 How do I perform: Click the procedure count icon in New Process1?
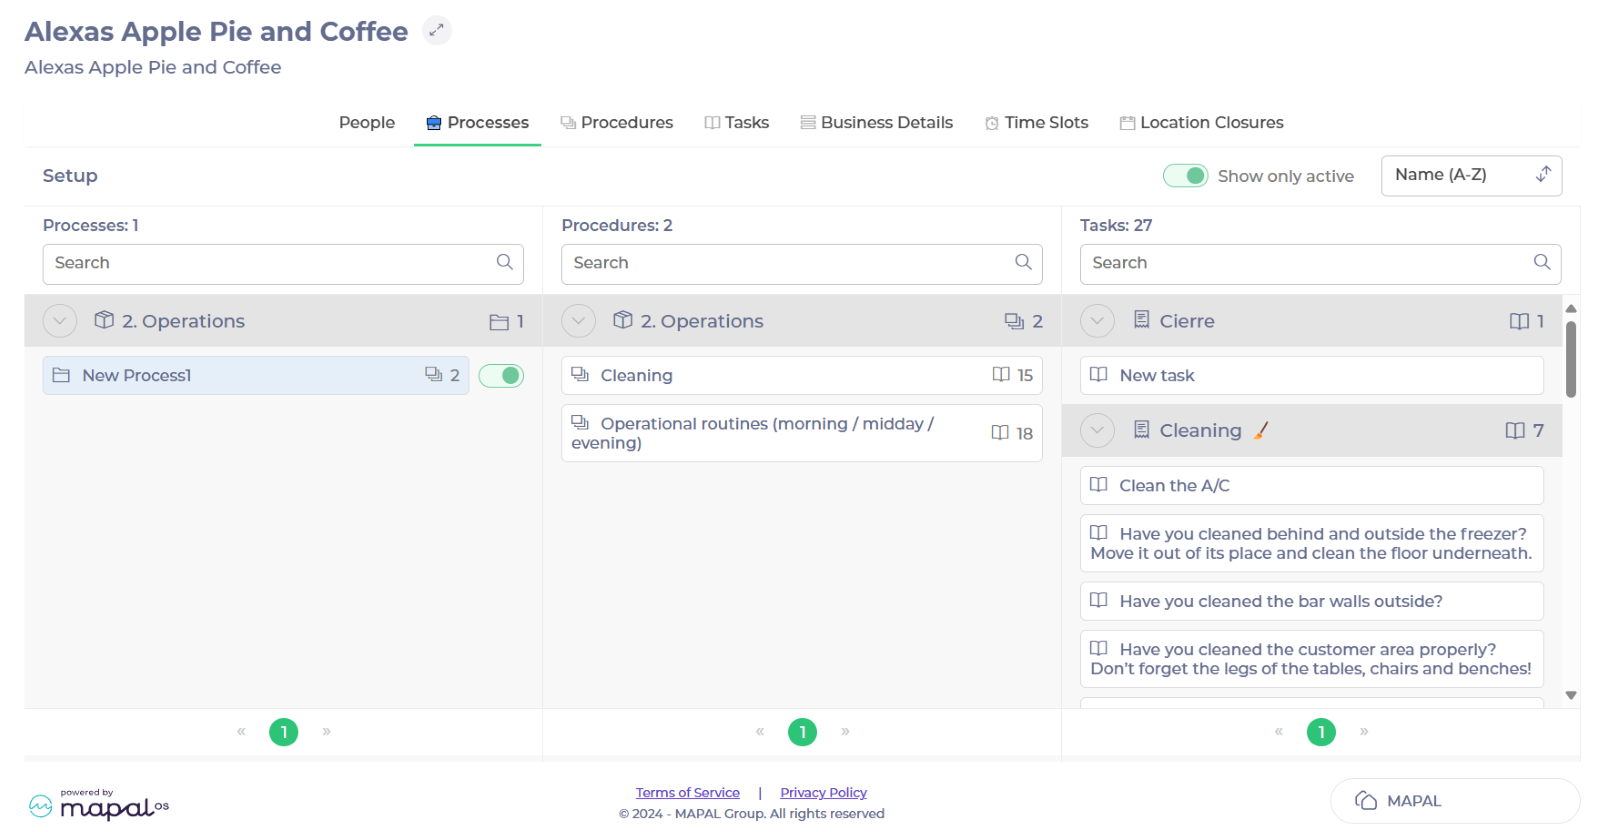(434, 374)
